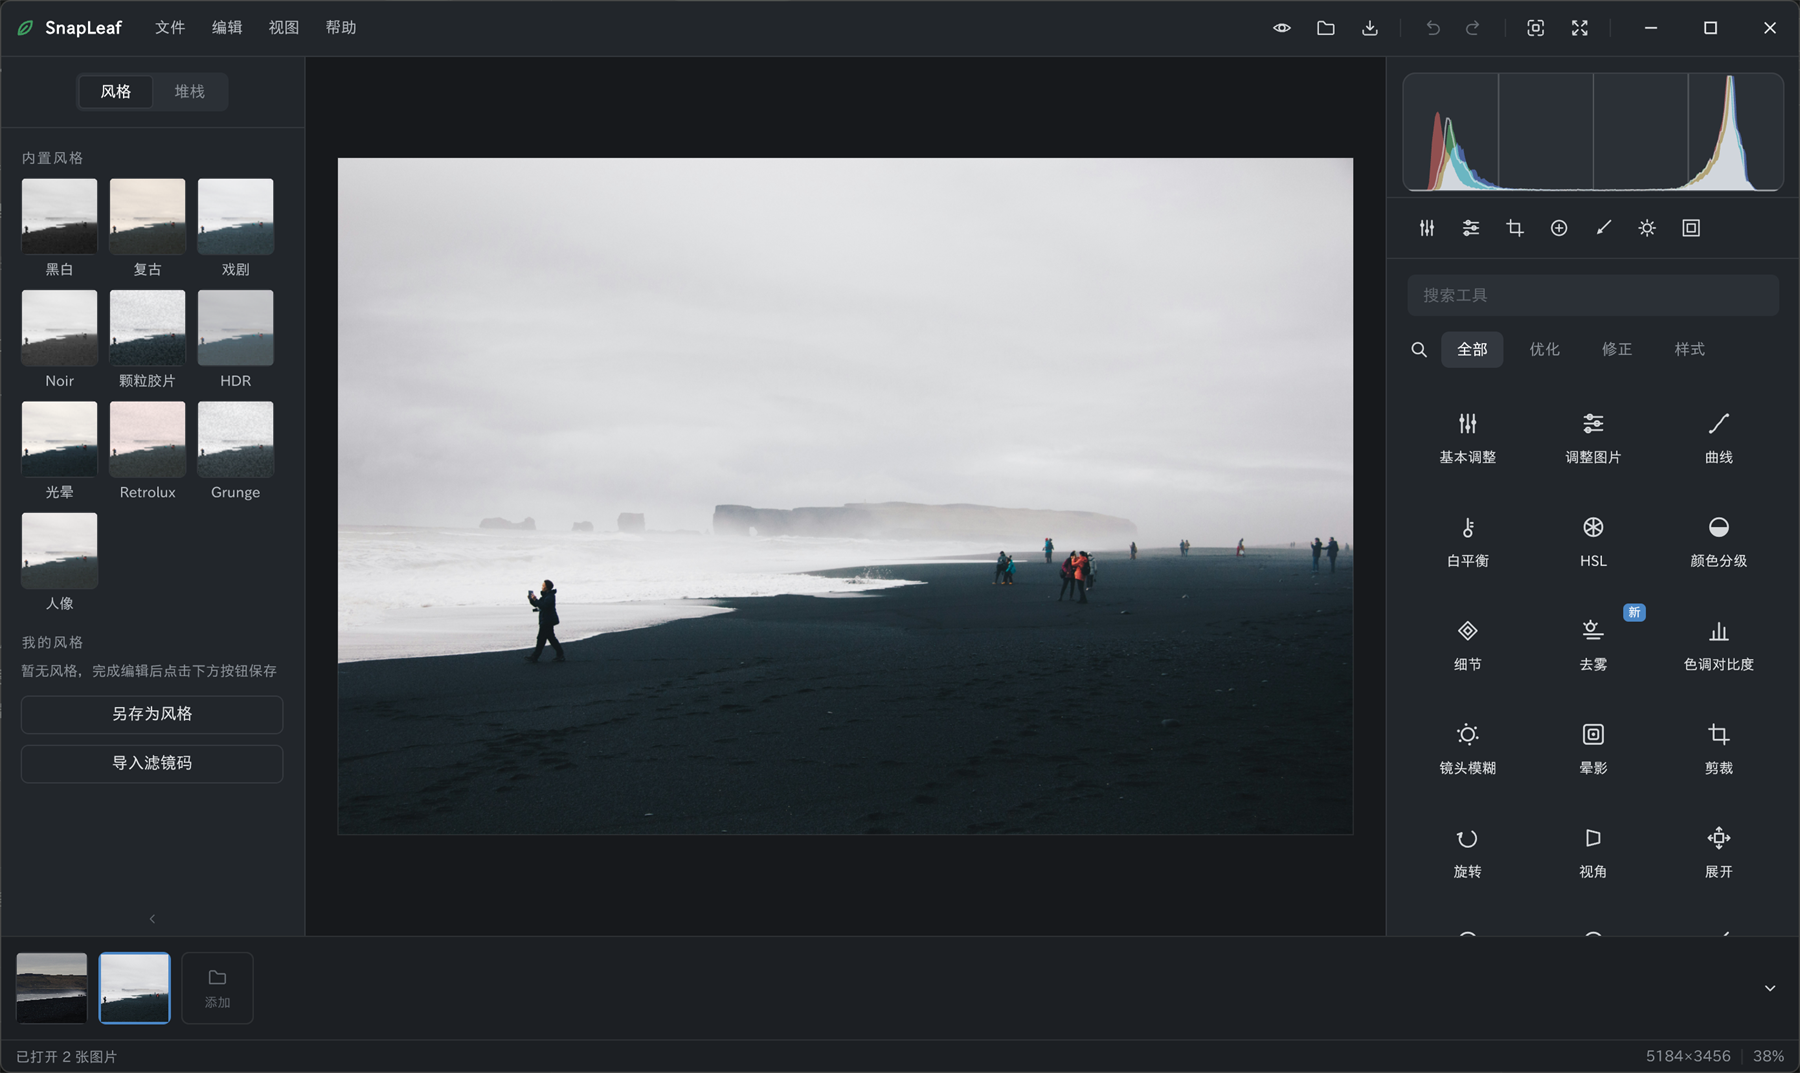Open the 基本调整 tool
1800x1073 pixels.
(1467, 438)
